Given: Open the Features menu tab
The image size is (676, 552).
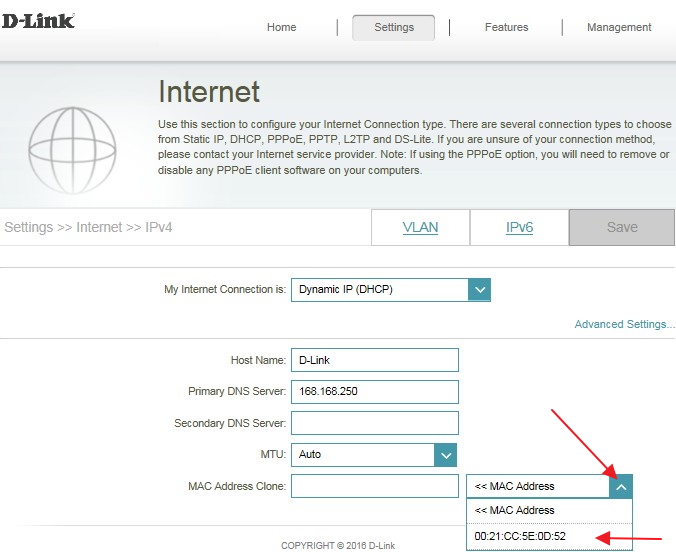Looking at the screenshot, I should click(506, 28).
